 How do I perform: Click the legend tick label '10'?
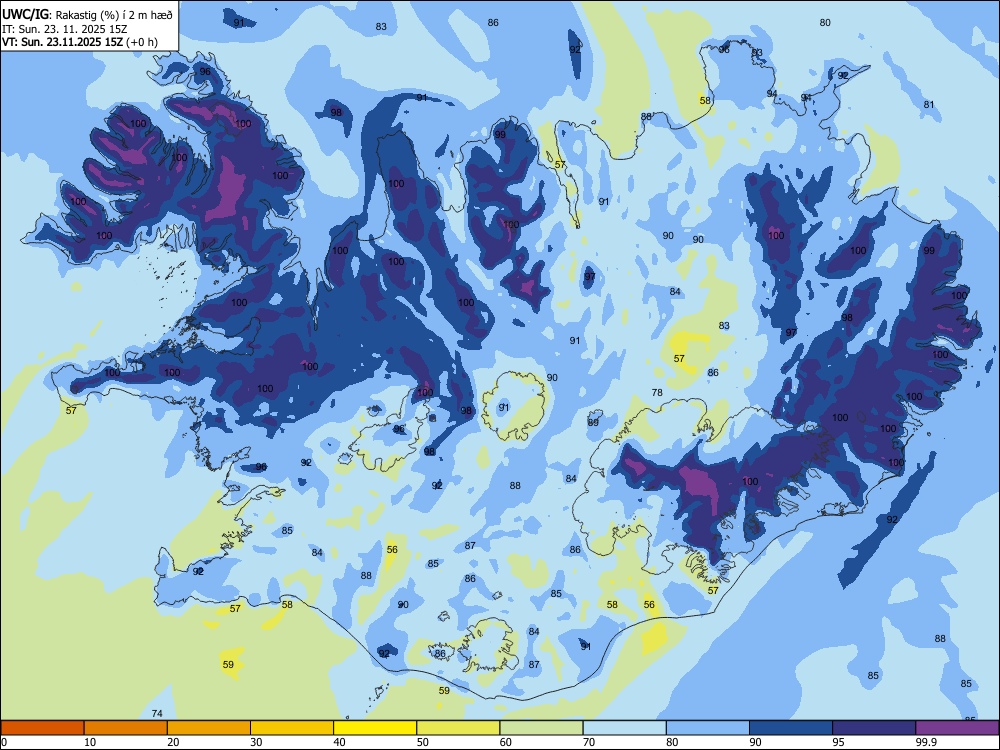[90, 742]
